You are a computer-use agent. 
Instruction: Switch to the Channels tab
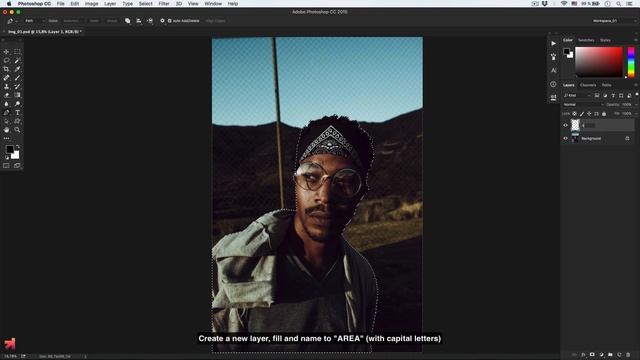pos(588,85)
